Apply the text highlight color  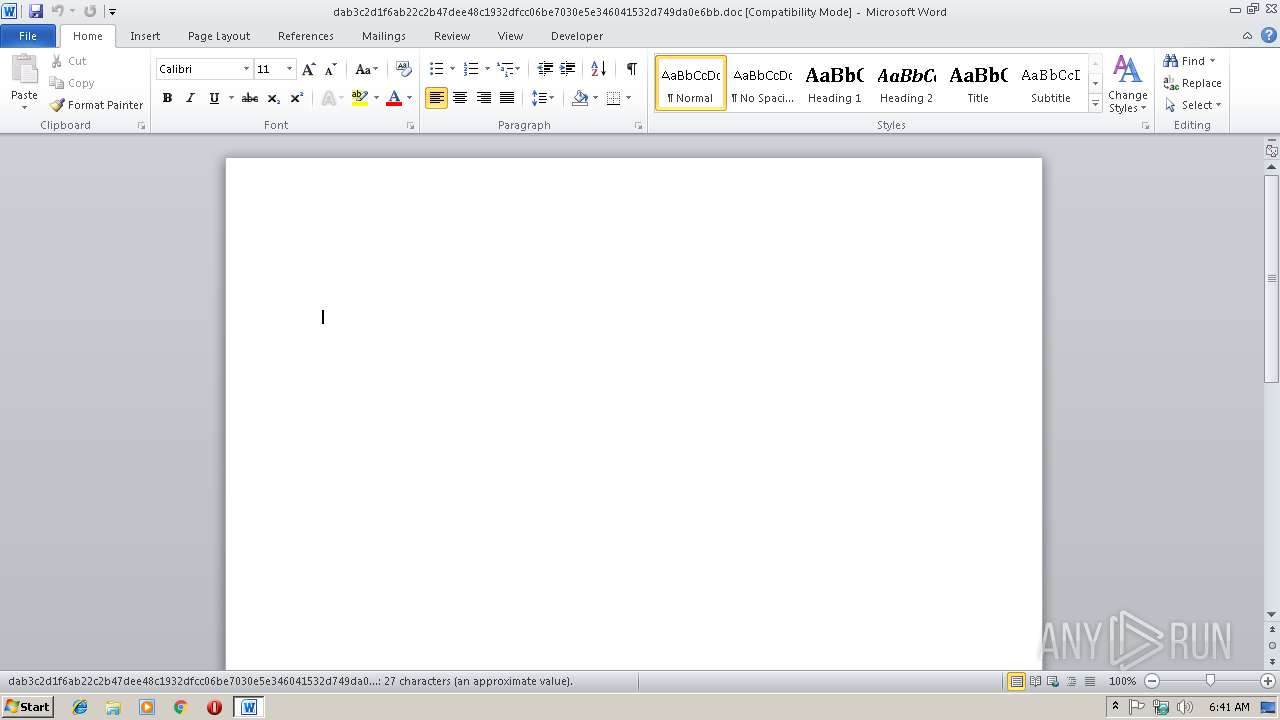(359, 98)
